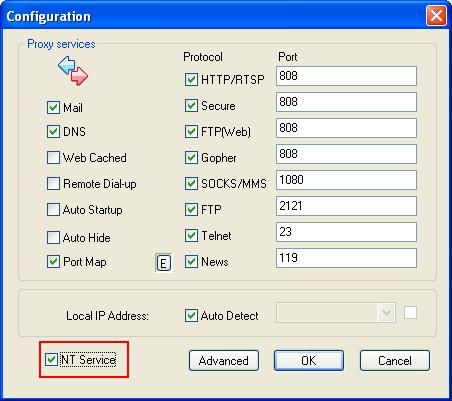Close the Configuration dialog
Screen dimensions: 452x401
436,15
